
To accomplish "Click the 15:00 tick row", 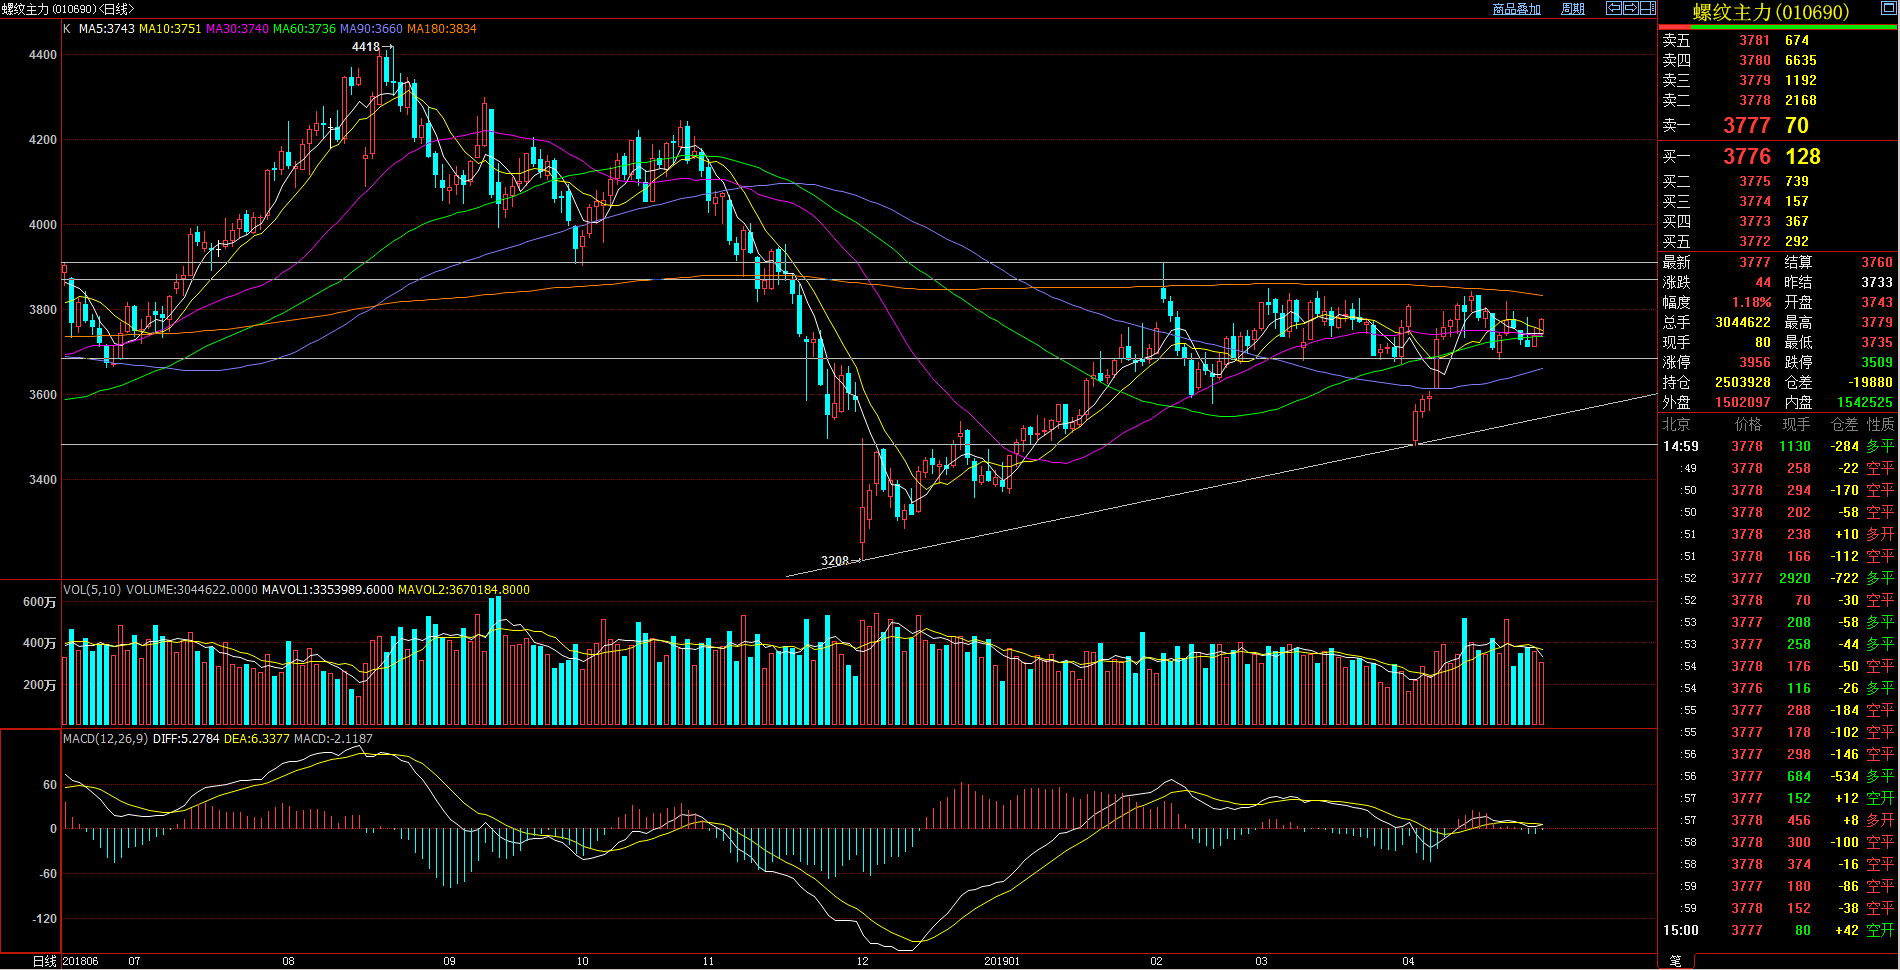I will click(x=1778, y=931).
